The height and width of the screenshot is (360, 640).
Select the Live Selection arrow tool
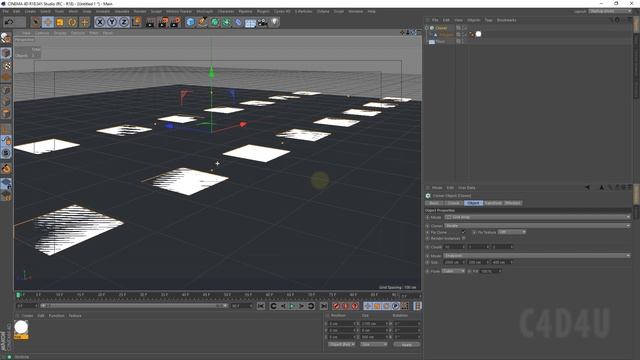coord(36,22)
